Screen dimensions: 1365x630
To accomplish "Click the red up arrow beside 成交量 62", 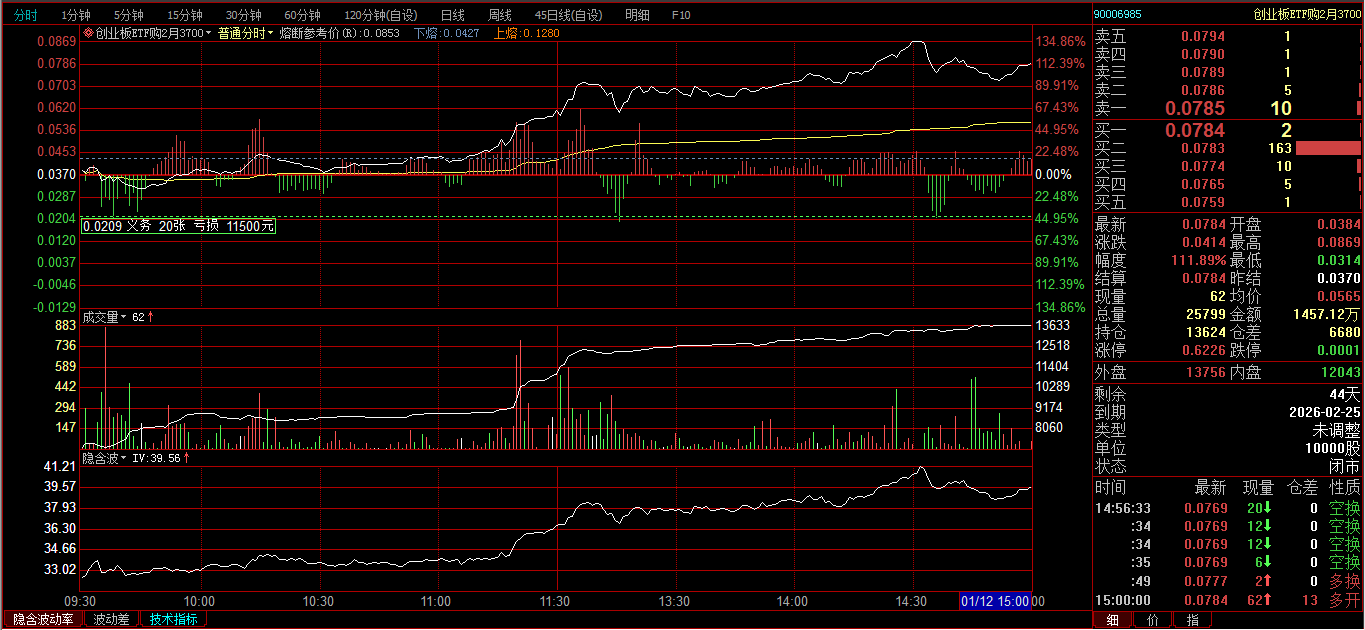I will pos(151,317).
